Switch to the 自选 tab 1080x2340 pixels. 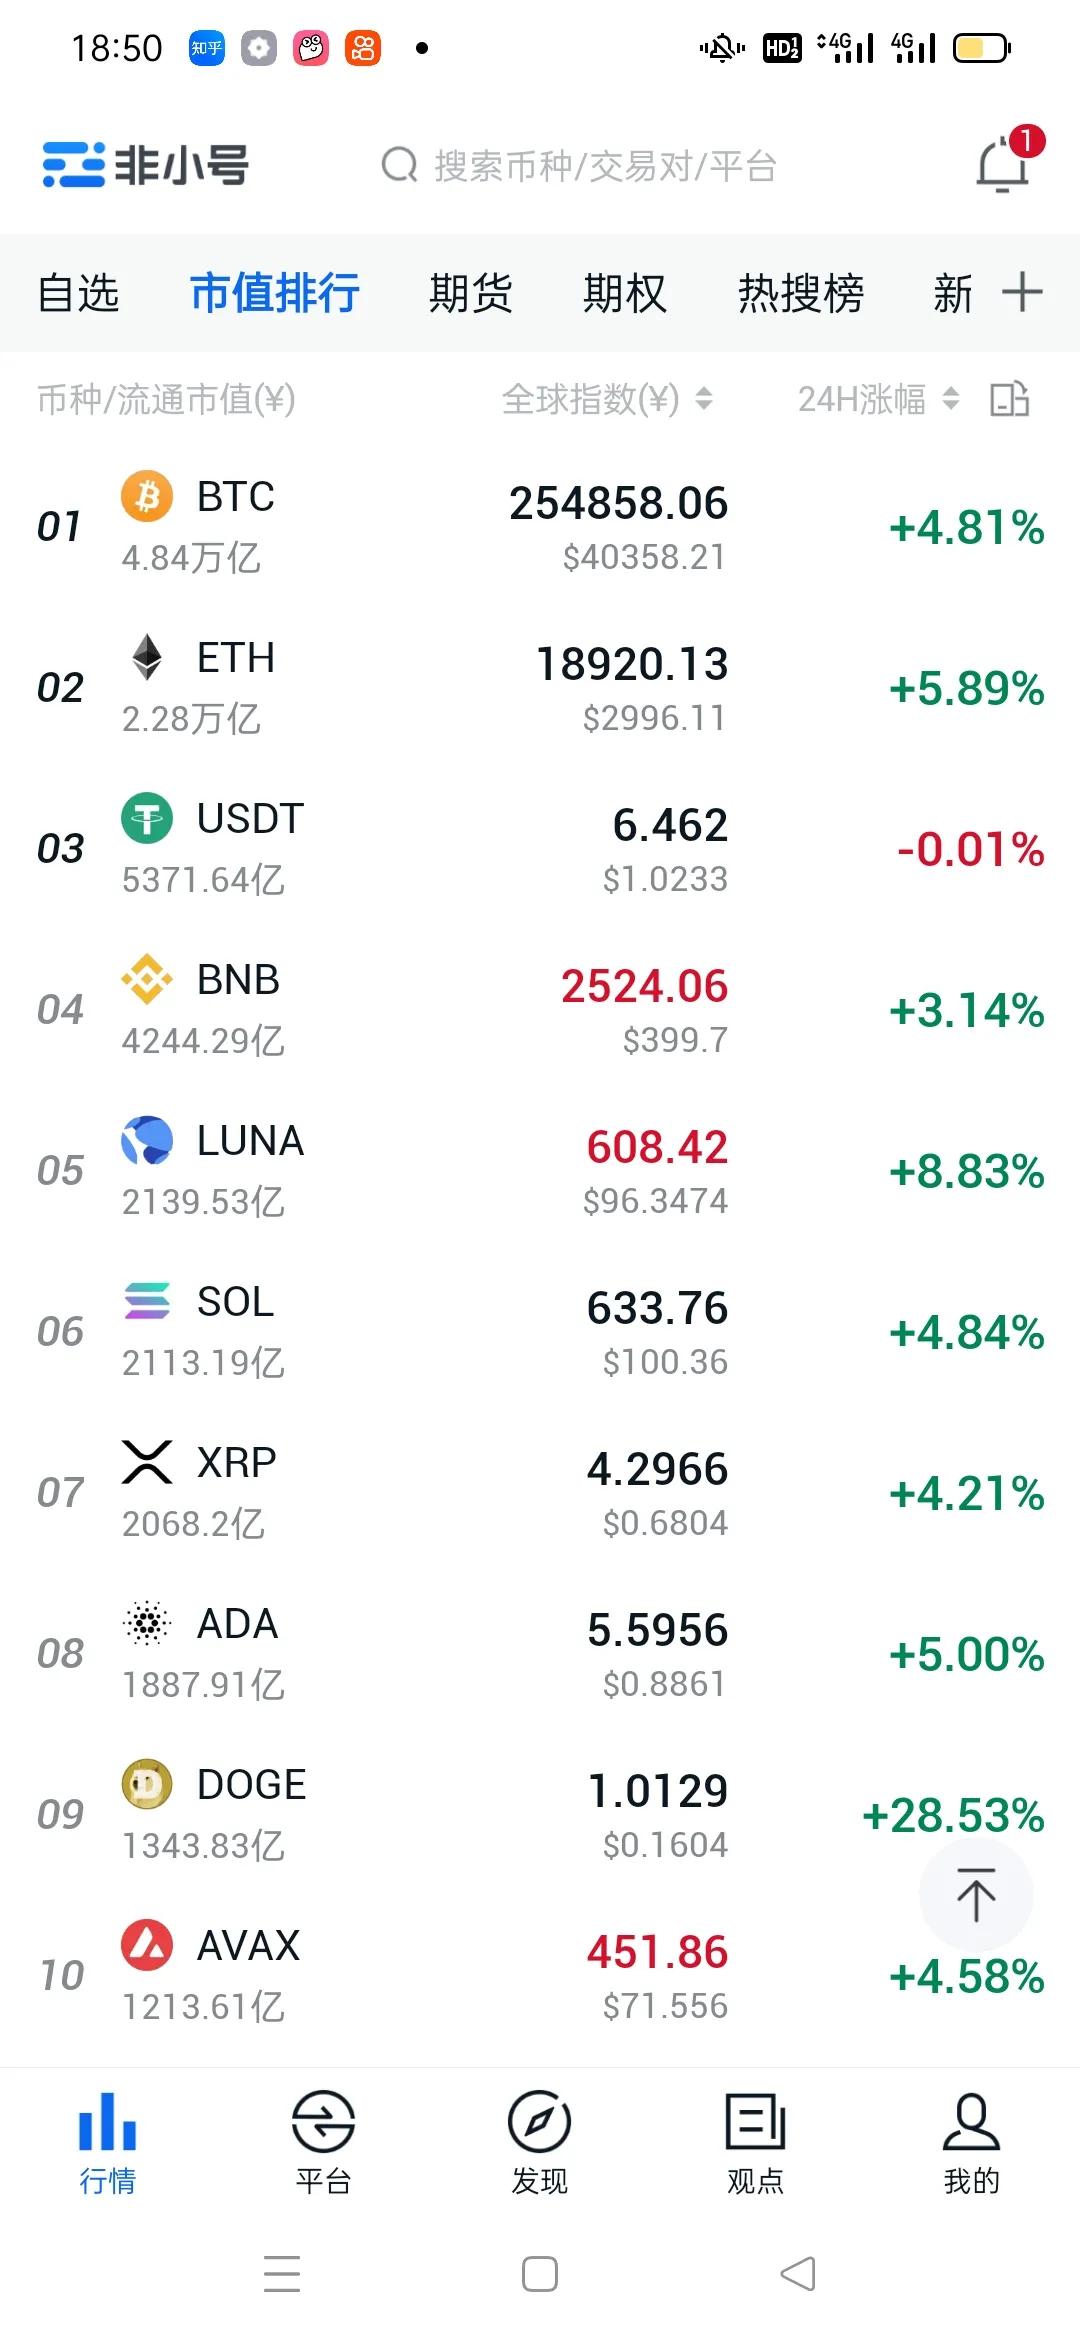(x=78, y=293)
